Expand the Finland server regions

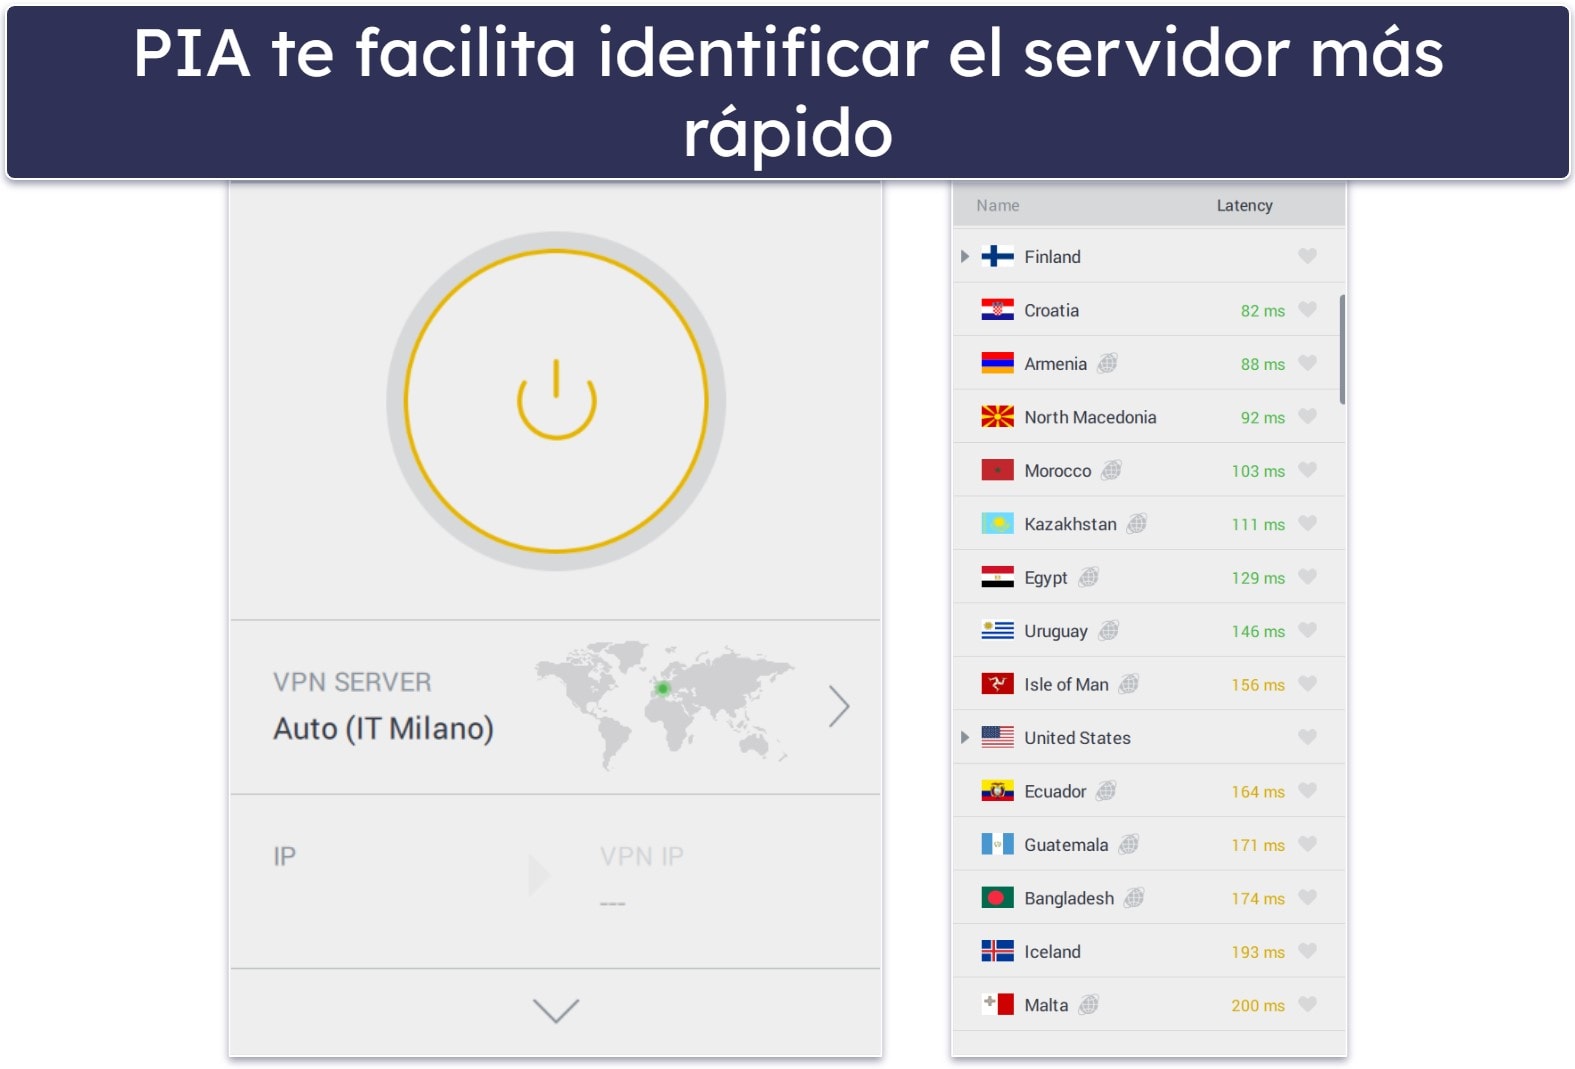tap(965, 257)
